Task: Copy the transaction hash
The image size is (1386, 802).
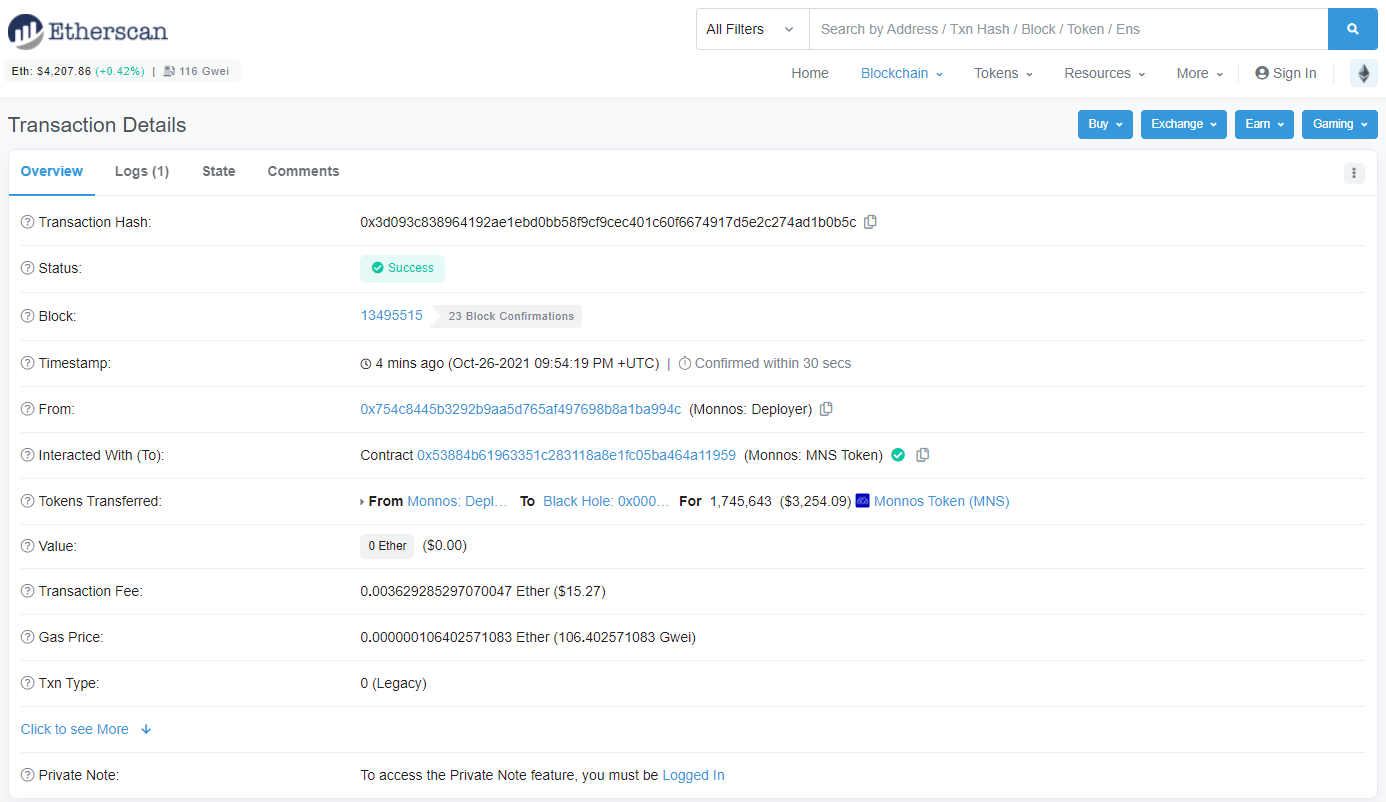Action: 870,222
